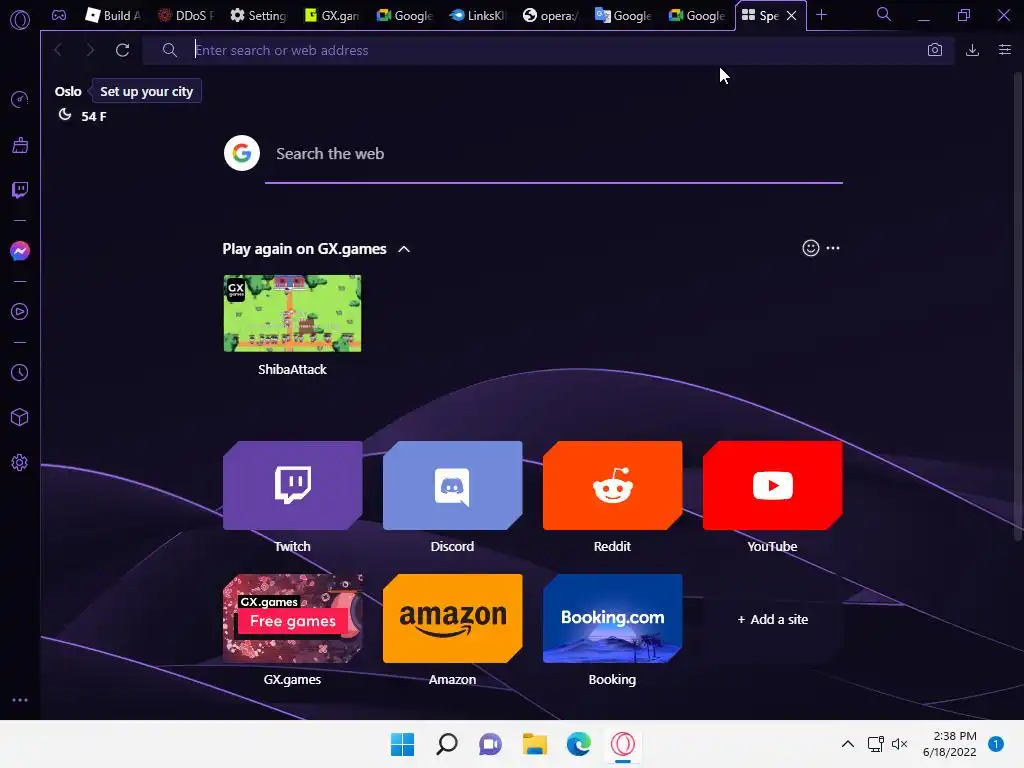This screenshot has height=768, width=1024.
Task: Open clock and date in taskbar
Action: click(x=949, y=744)
